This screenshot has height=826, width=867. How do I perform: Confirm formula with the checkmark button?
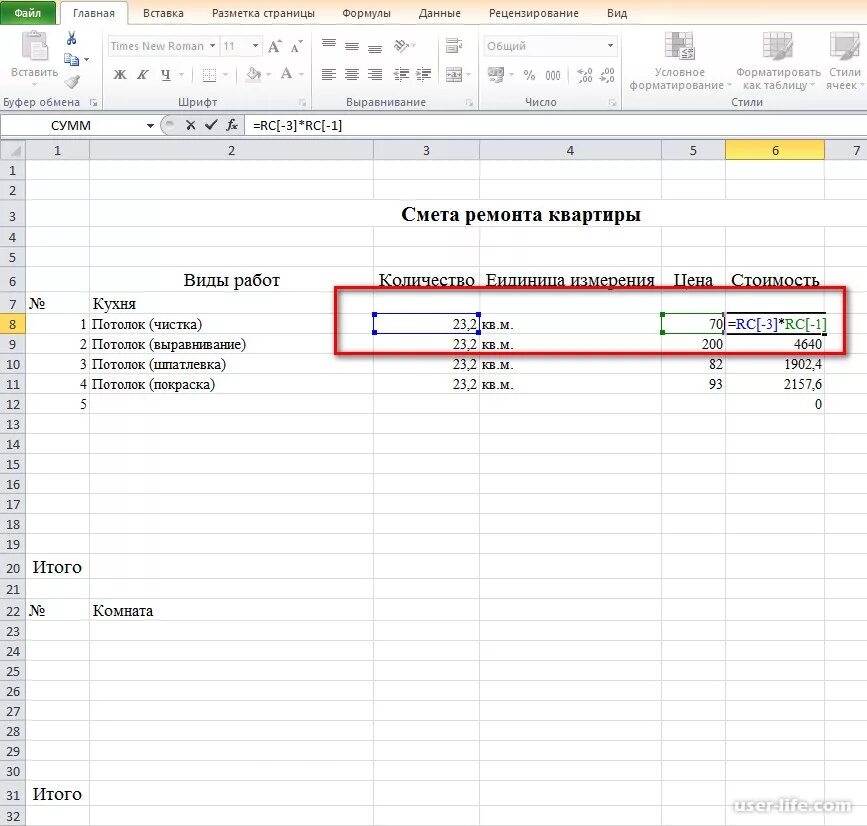coord(211,126)
